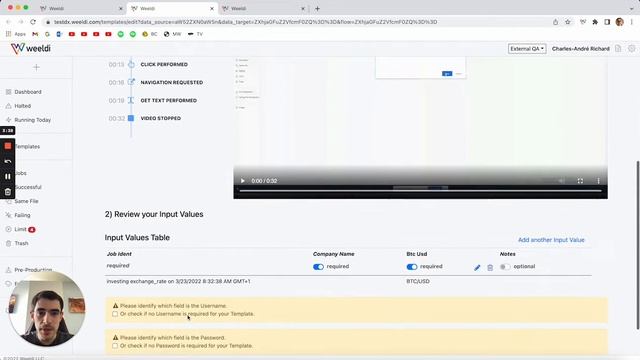The width and height of the screenshot is (640, 360).
Task: Click the video progress bar
Action: [420, 191]
